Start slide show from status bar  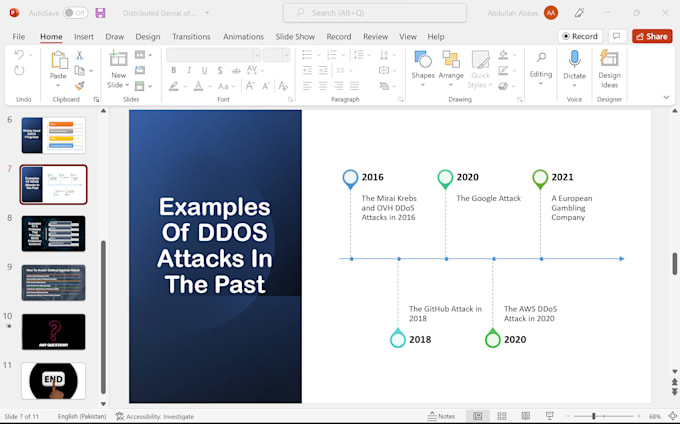549,416
